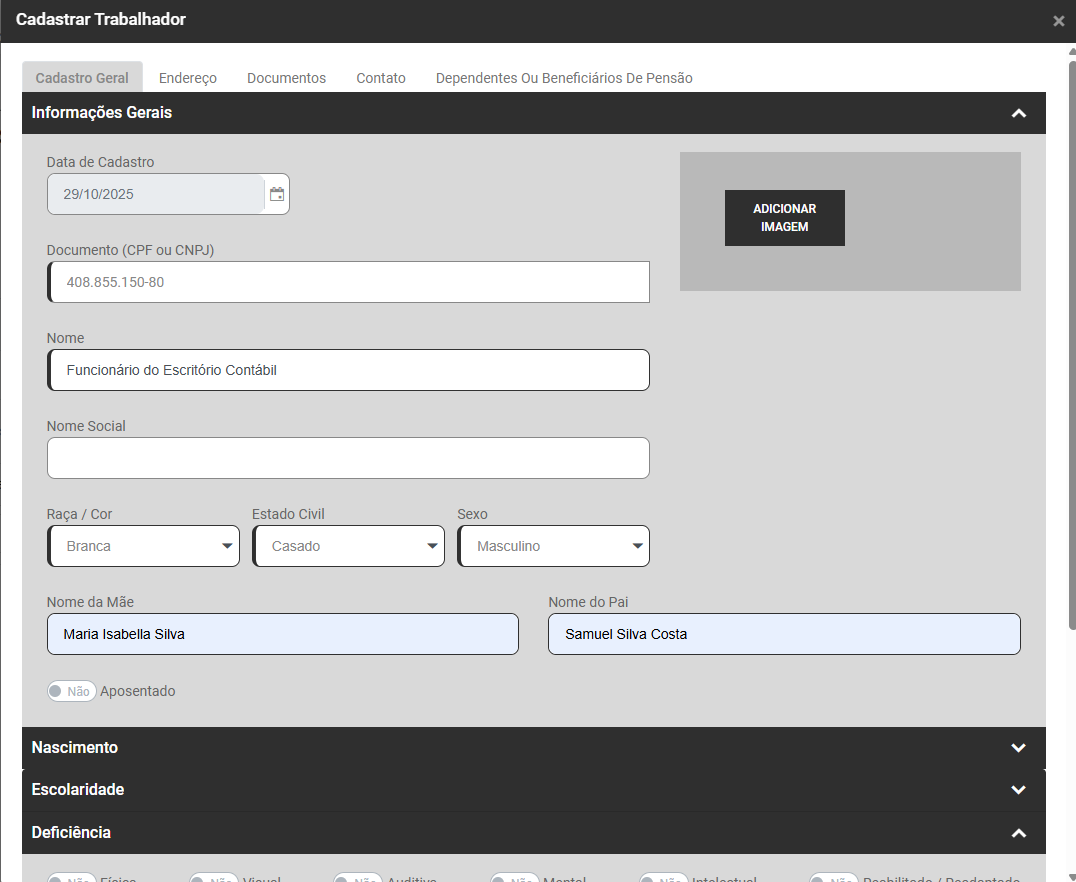Click the Adicionar Imagem button

click(785, 218)
